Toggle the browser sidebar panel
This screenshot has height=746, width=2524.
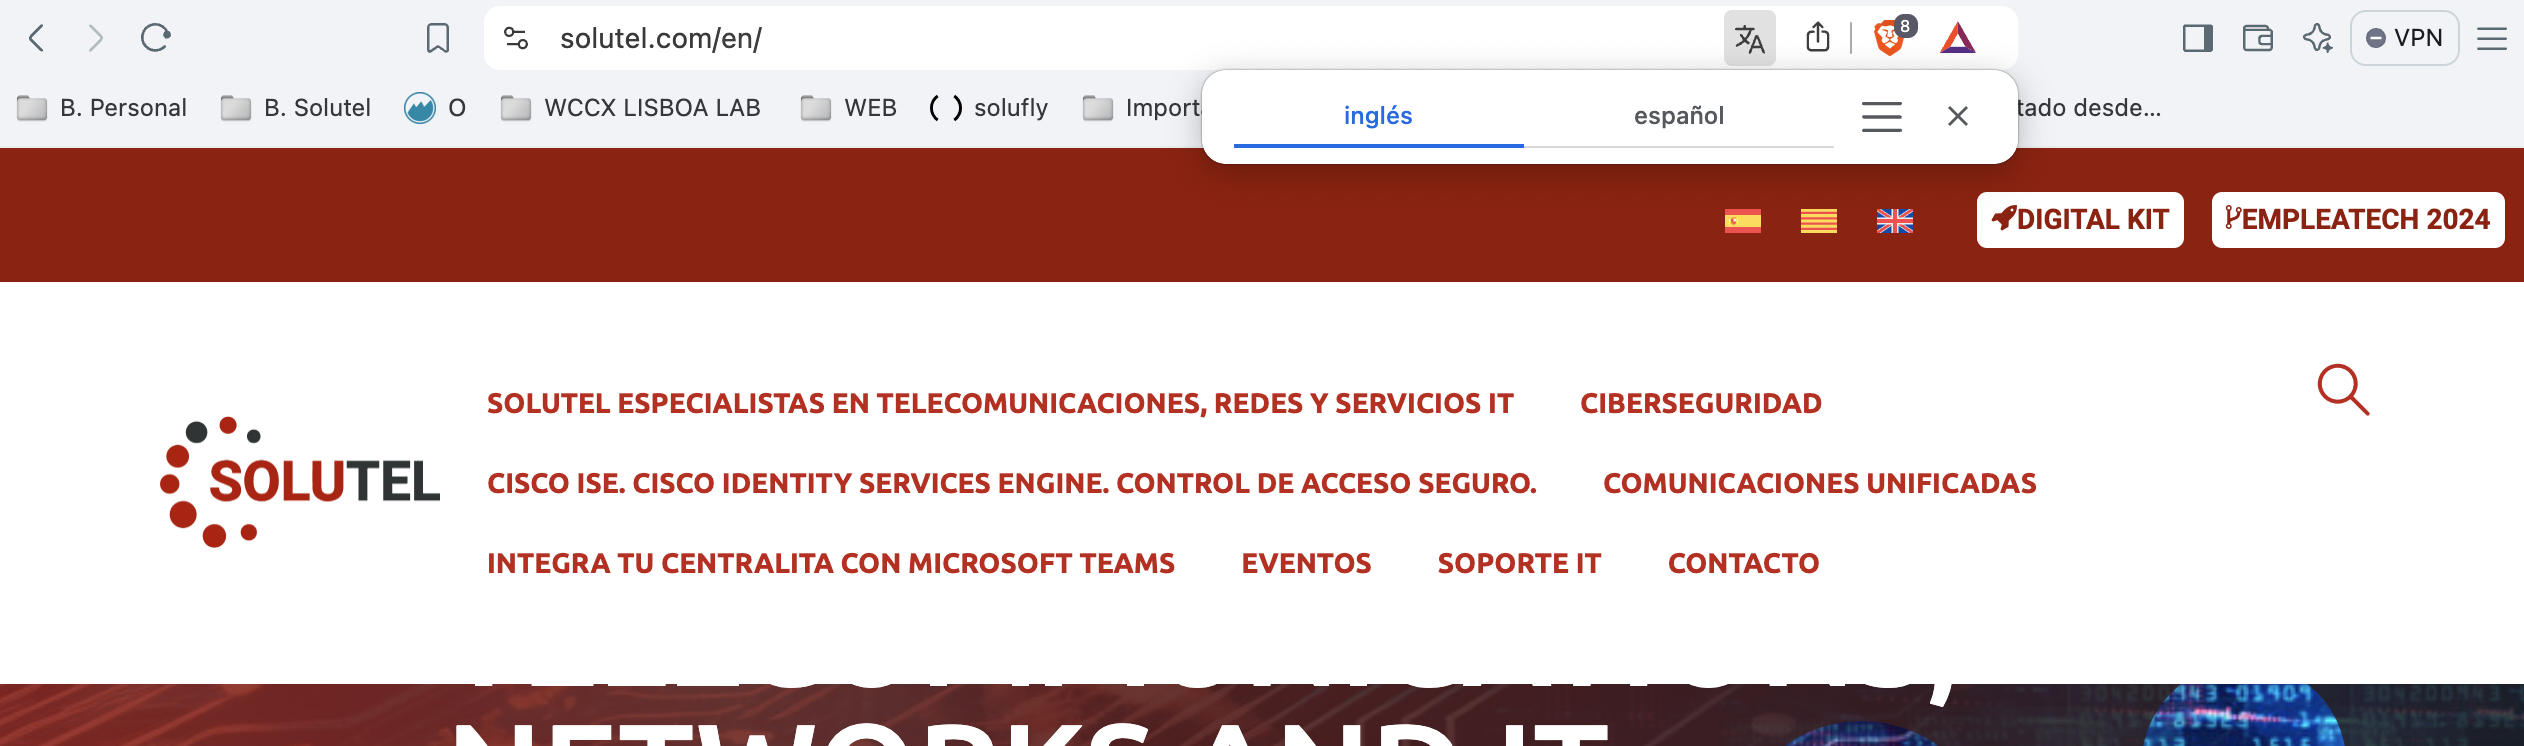tap(2197, 39)
